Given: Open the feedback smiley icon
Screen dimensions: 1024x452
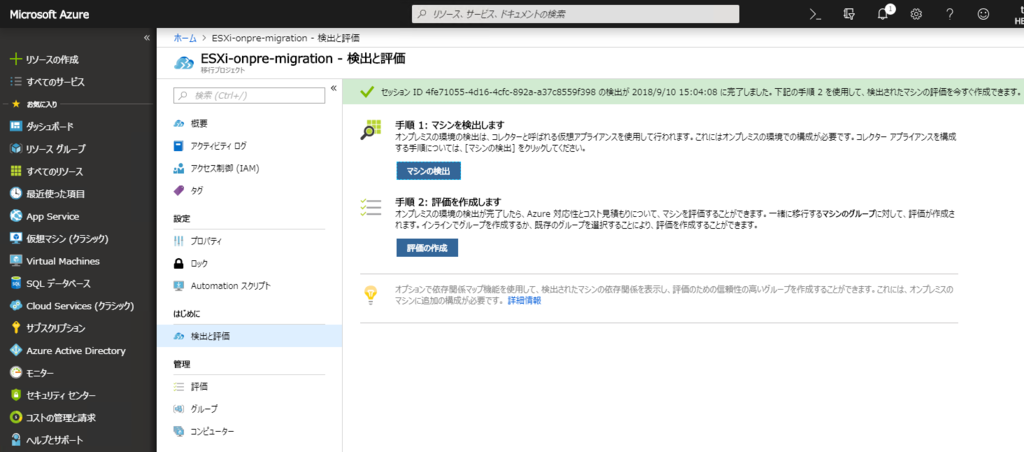Looking at the screenshot, I should (x=983, y=14).
